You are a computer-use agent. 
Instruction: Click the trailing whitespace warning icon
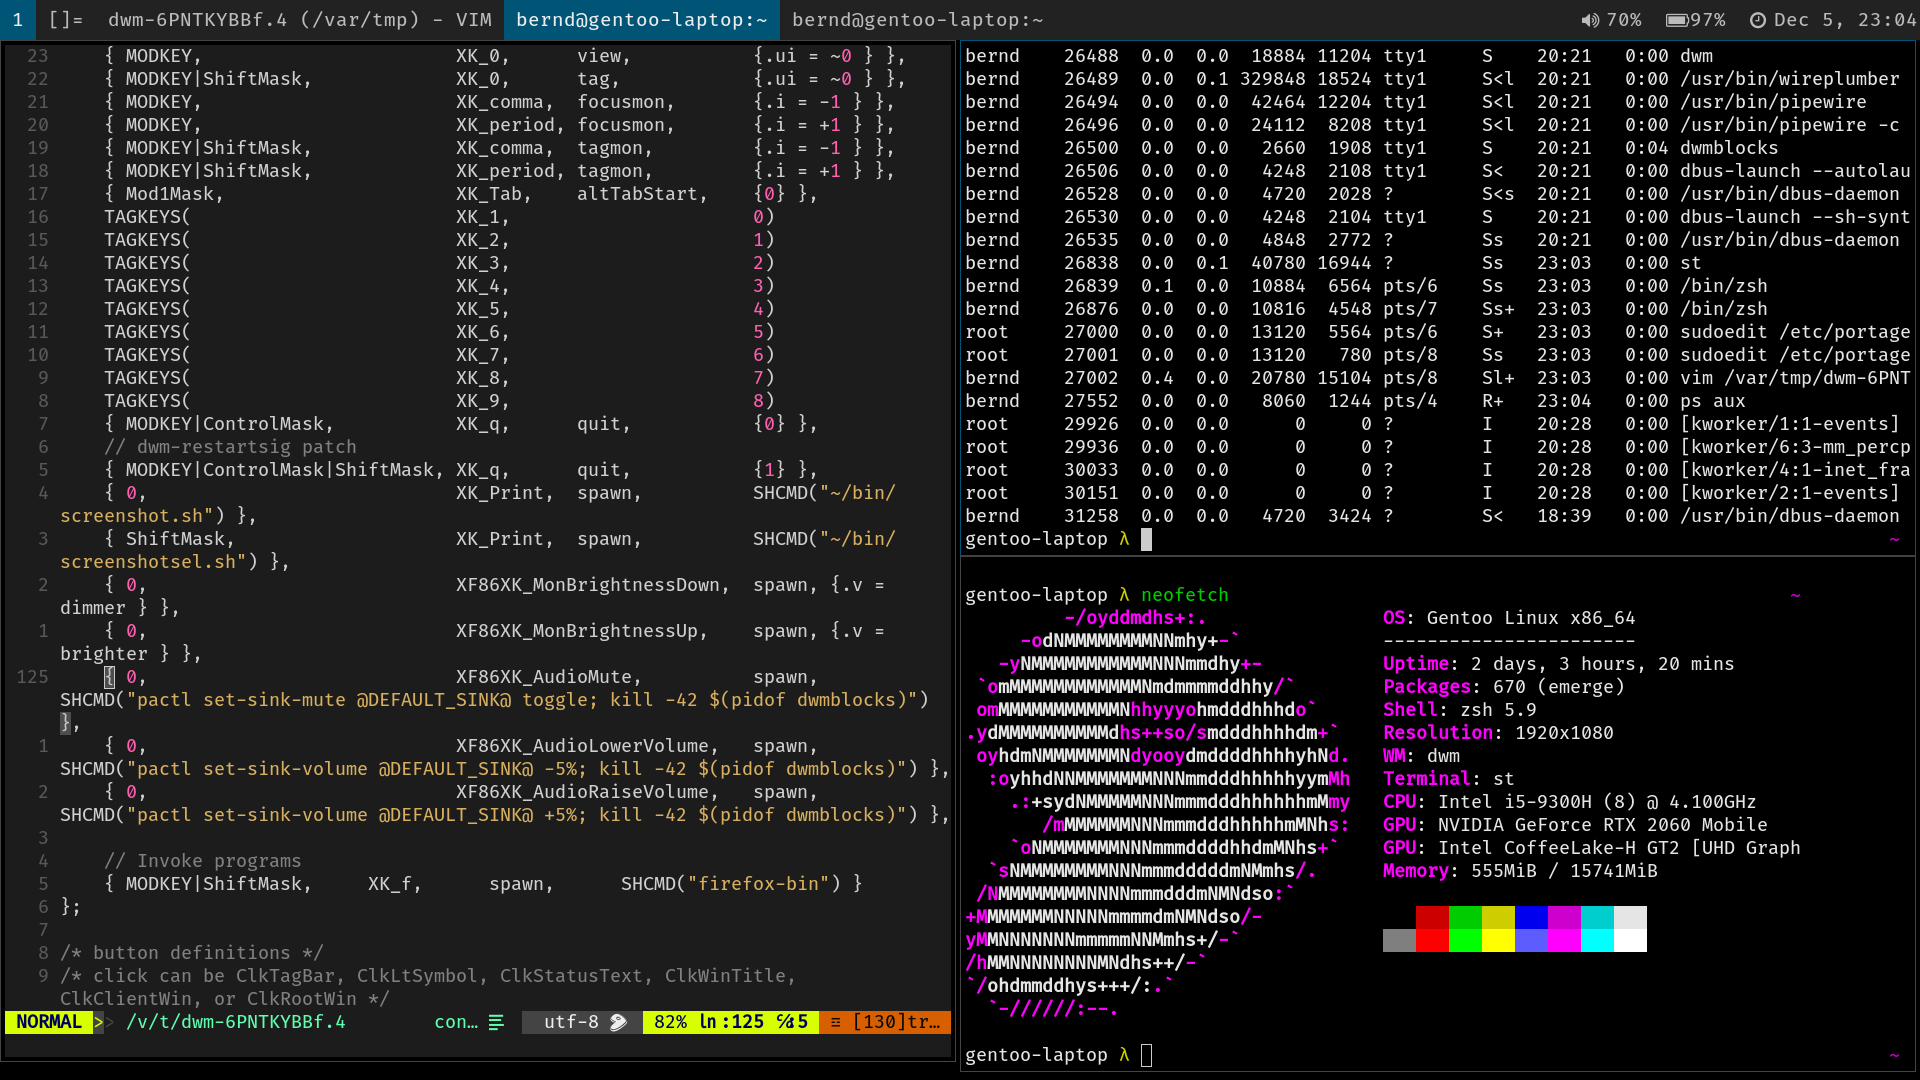coord(836,1022)
